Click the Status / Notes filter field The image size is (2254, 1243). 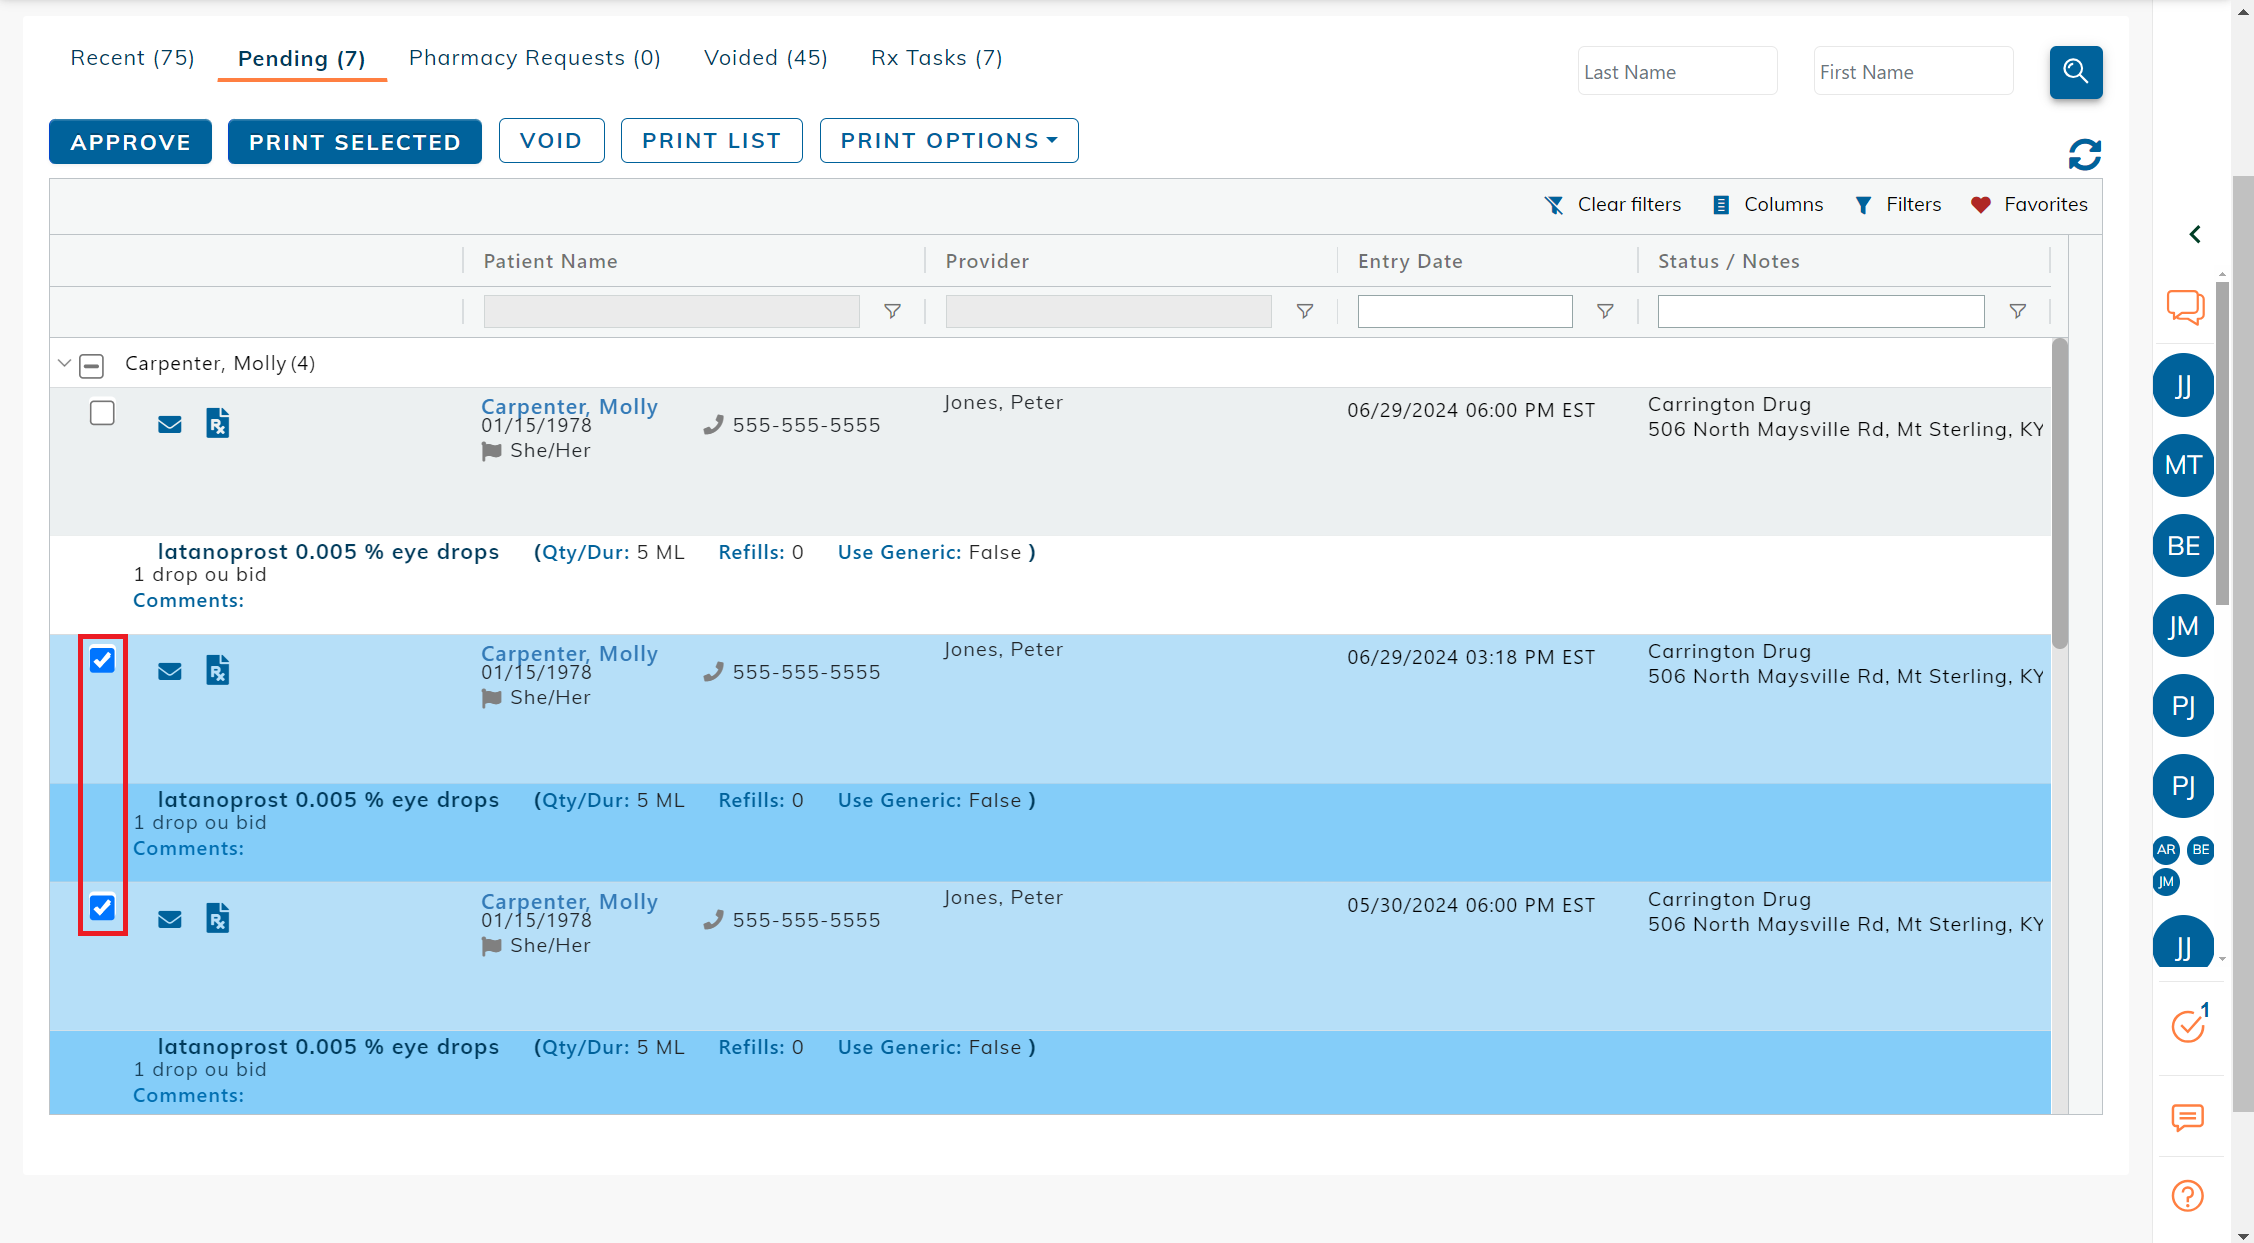(1821, 311)
